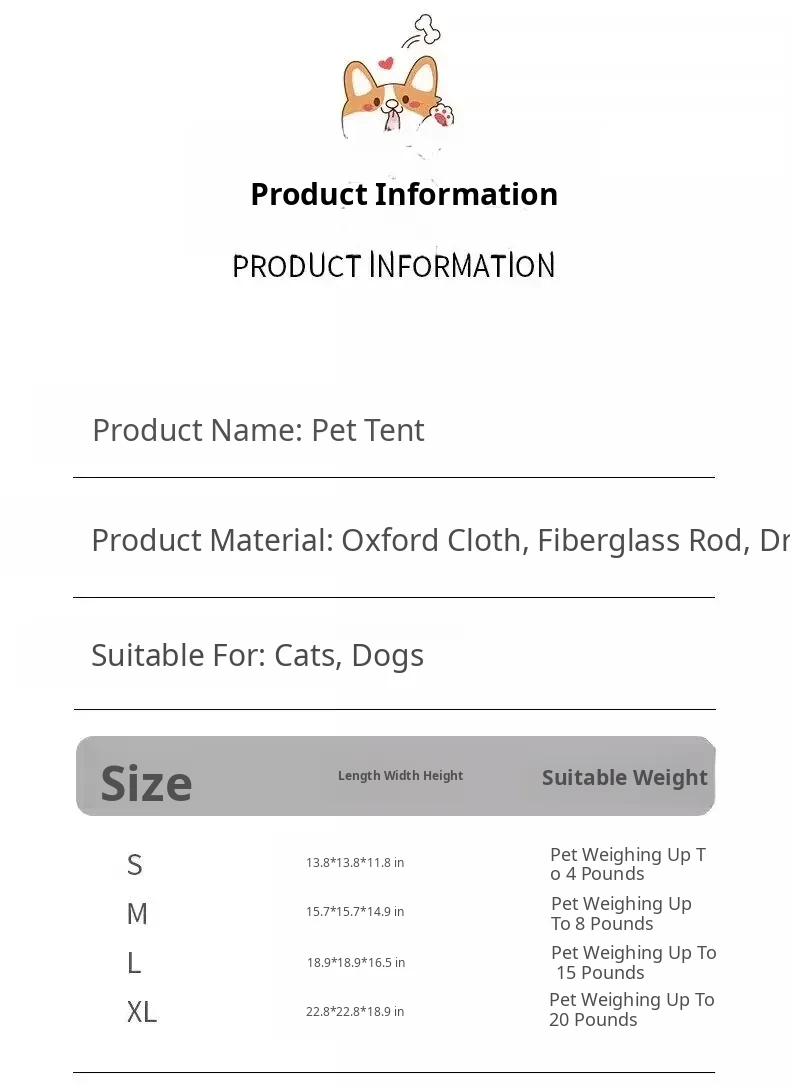The height and width of the screenshot is (1089, 790).
Task: Click the Length Width Height header
Action: pos(400,776)
